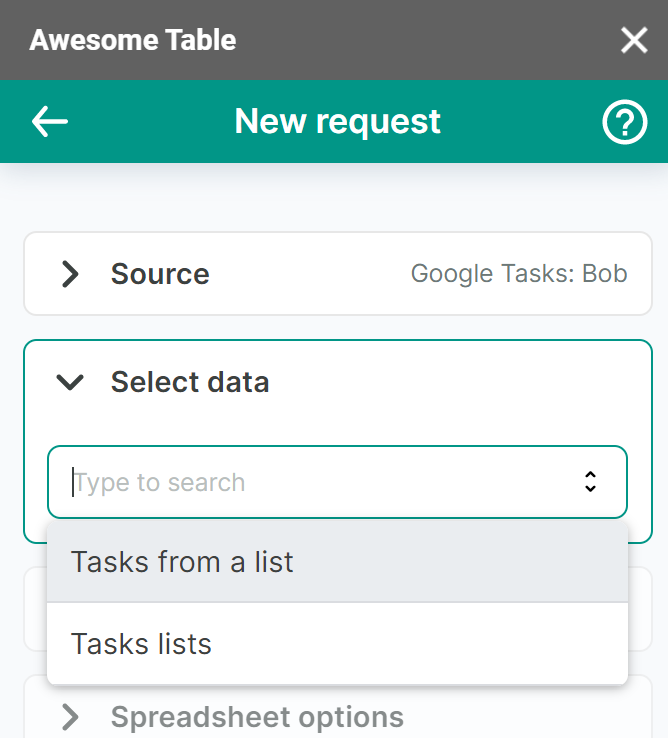Choose "Tasks lists" option

click(x=141, y=644)
